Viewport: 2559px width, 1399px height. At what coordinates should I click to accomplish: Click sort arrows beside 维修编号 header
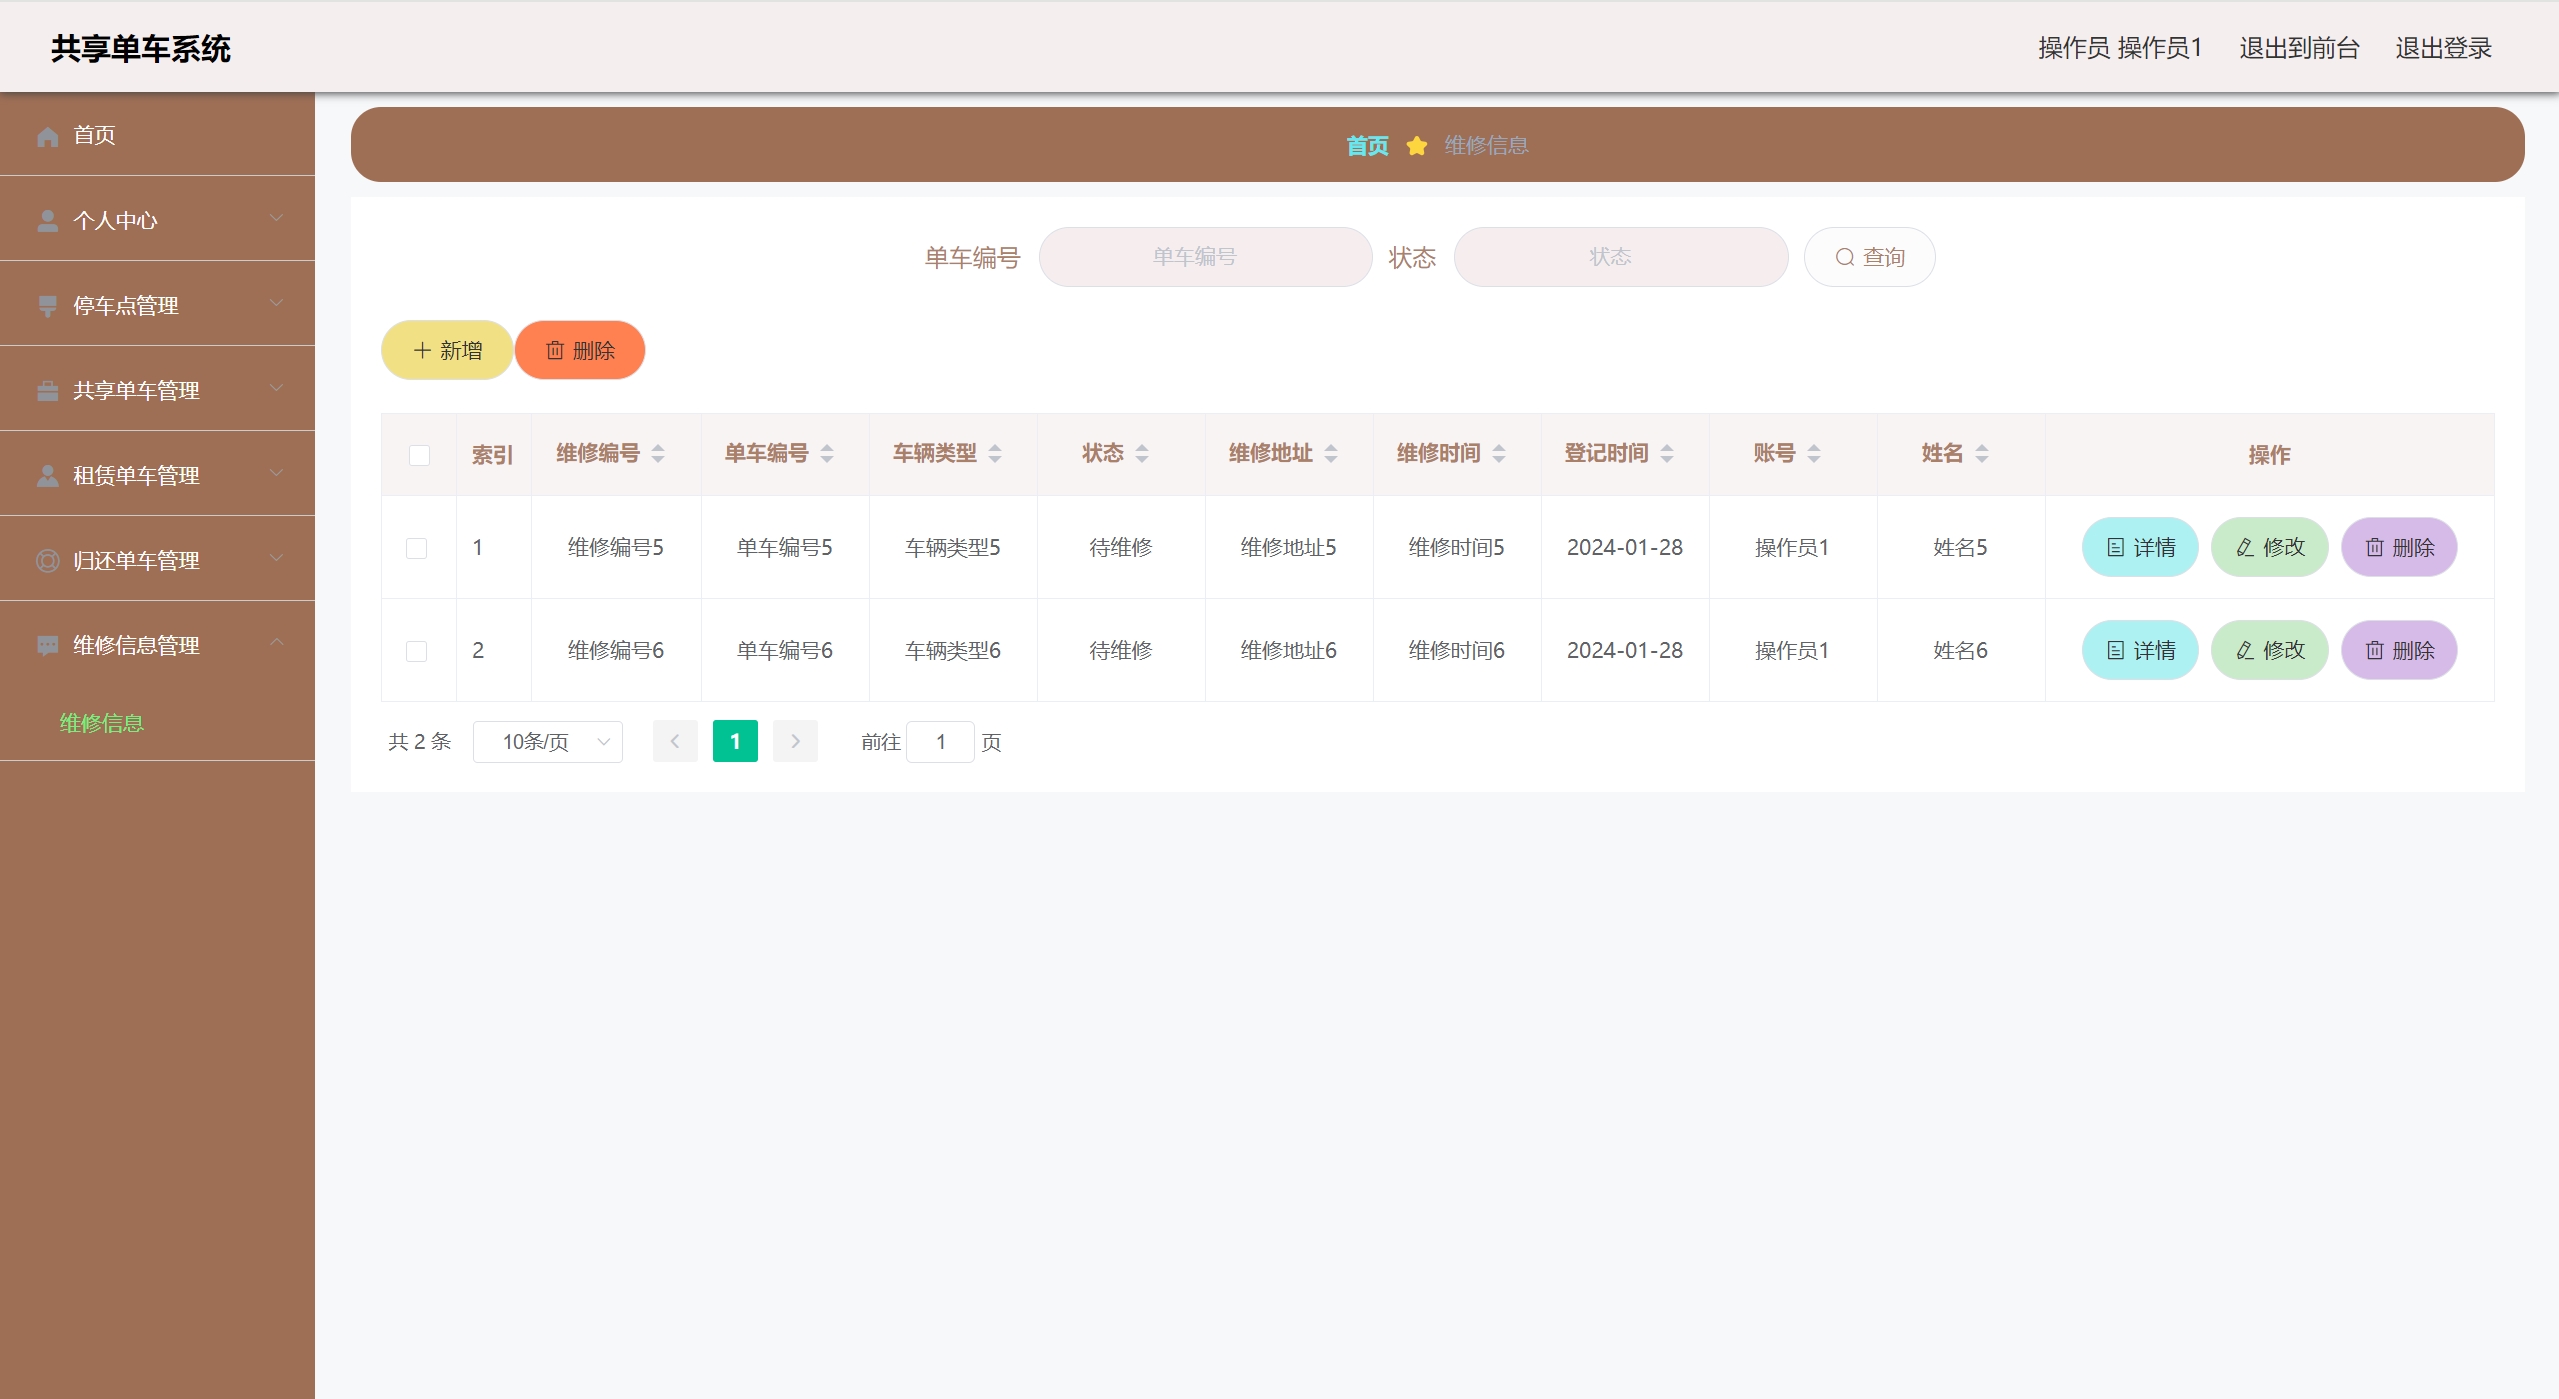pos(658,454)
